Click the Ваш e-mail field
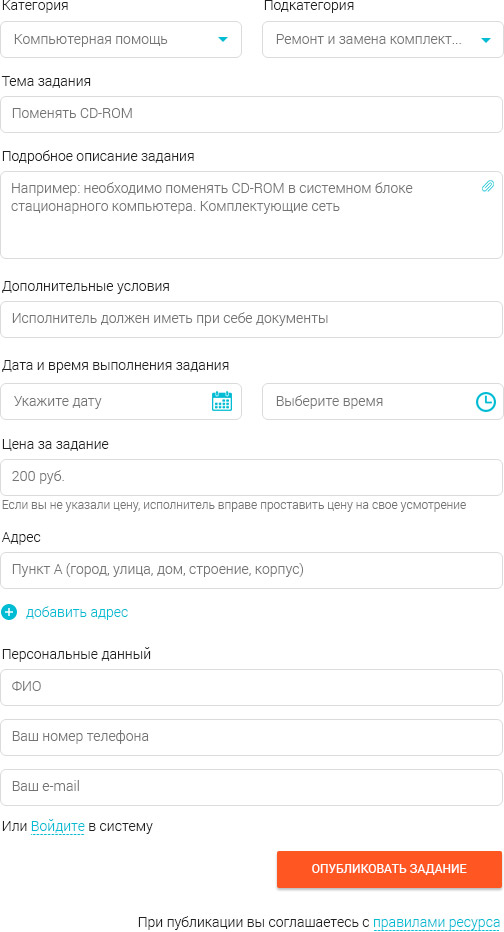Image resolution: width=504 pixels, height=932 pixels. click(x=252, y=788)
